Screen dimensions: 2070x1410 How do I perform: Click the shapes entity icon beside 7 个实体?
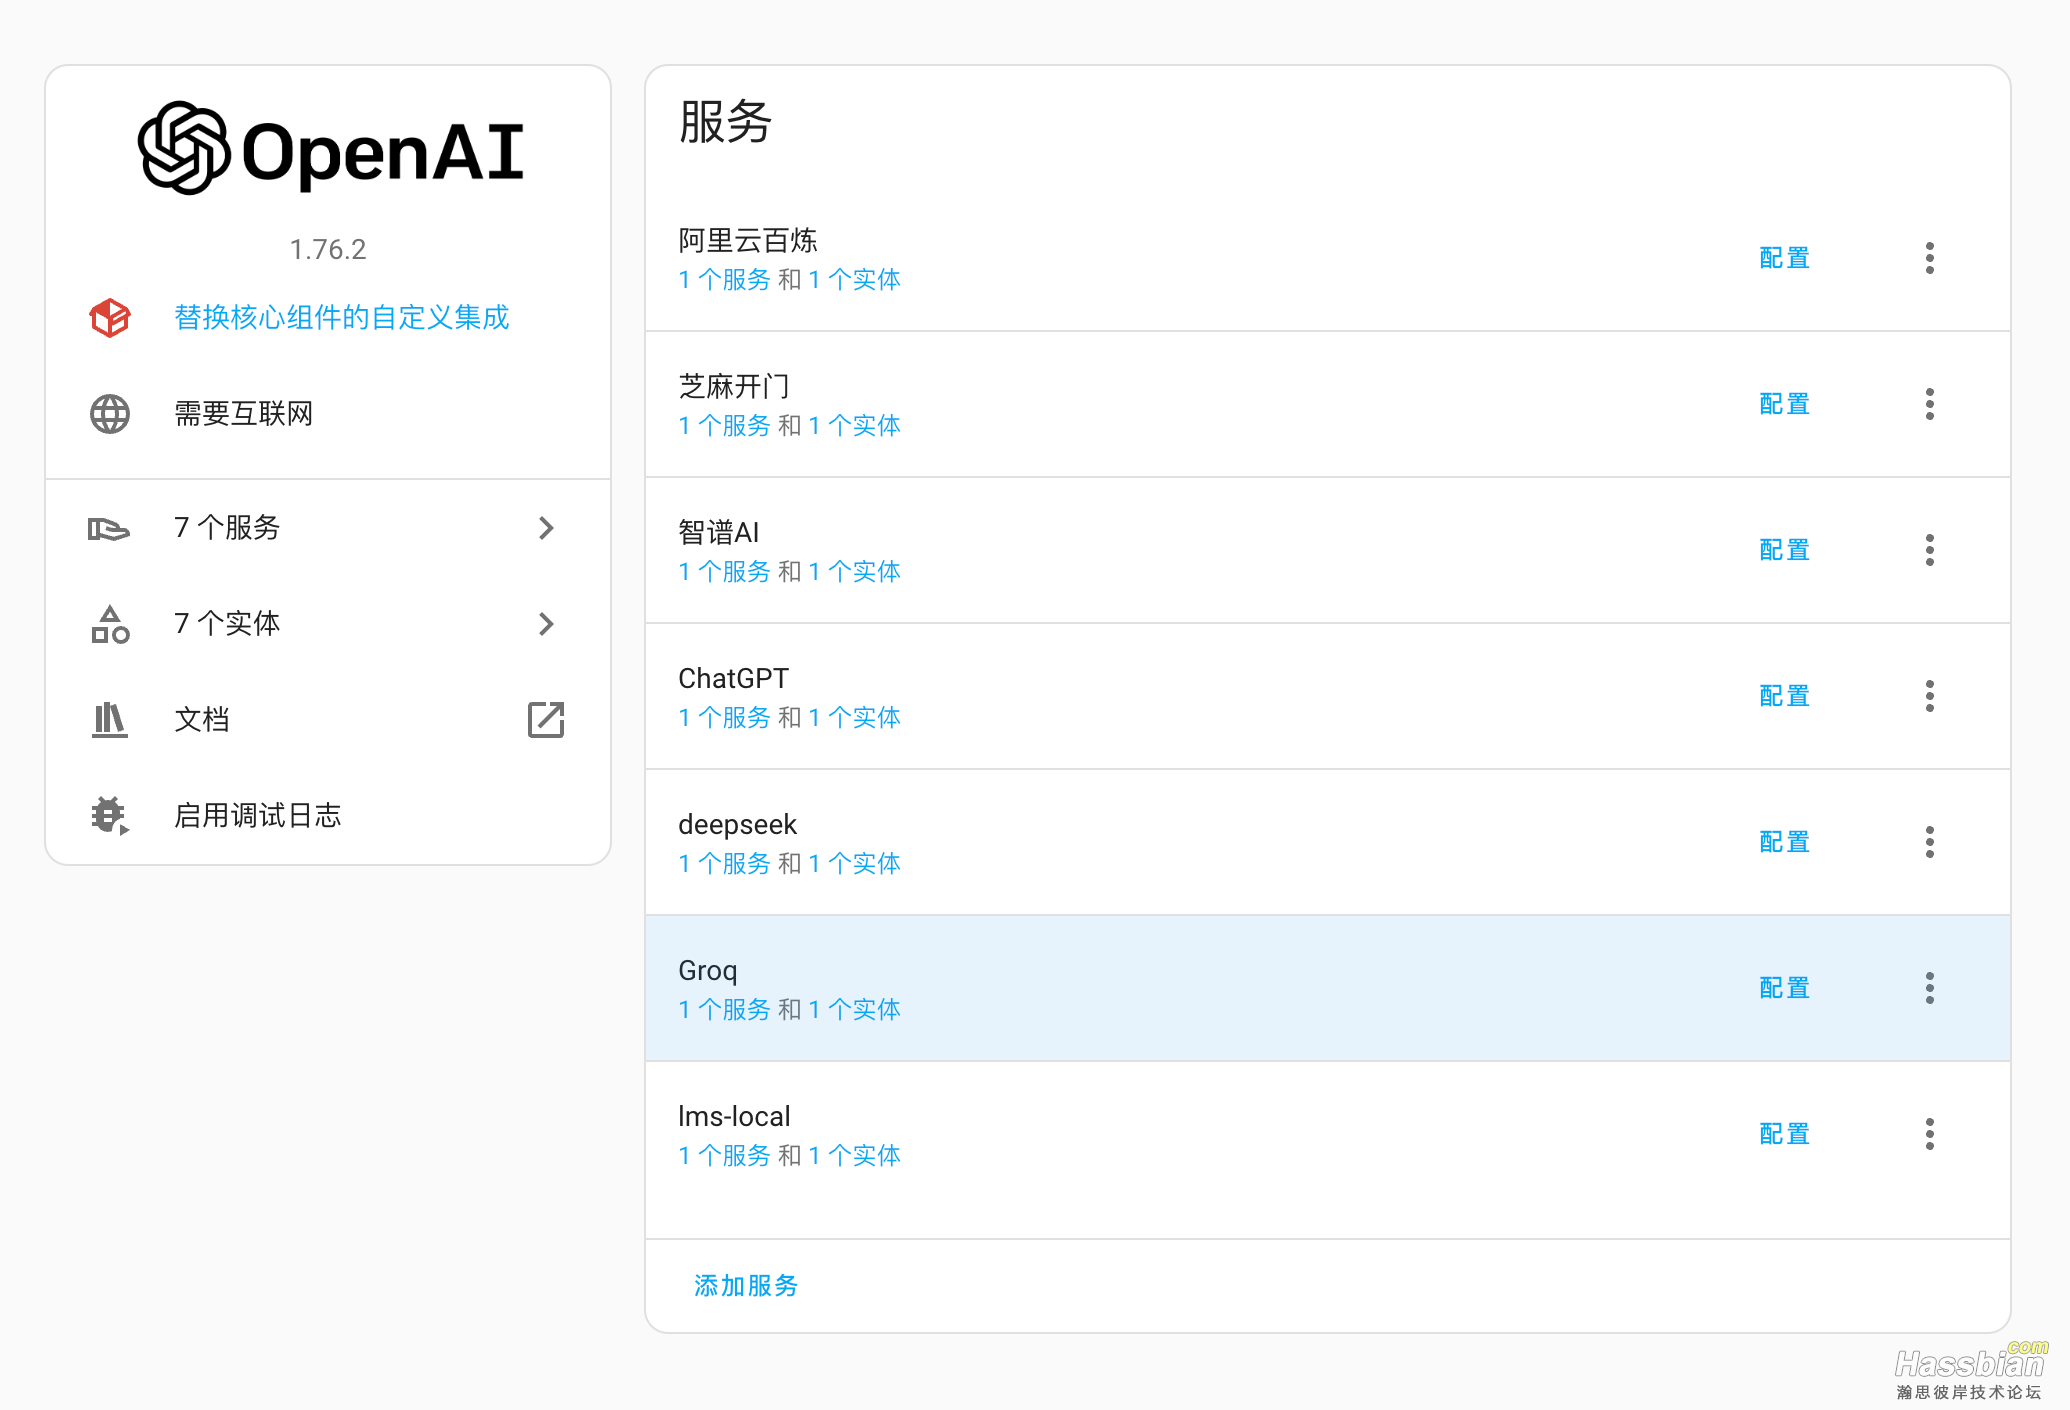(110, 624)
